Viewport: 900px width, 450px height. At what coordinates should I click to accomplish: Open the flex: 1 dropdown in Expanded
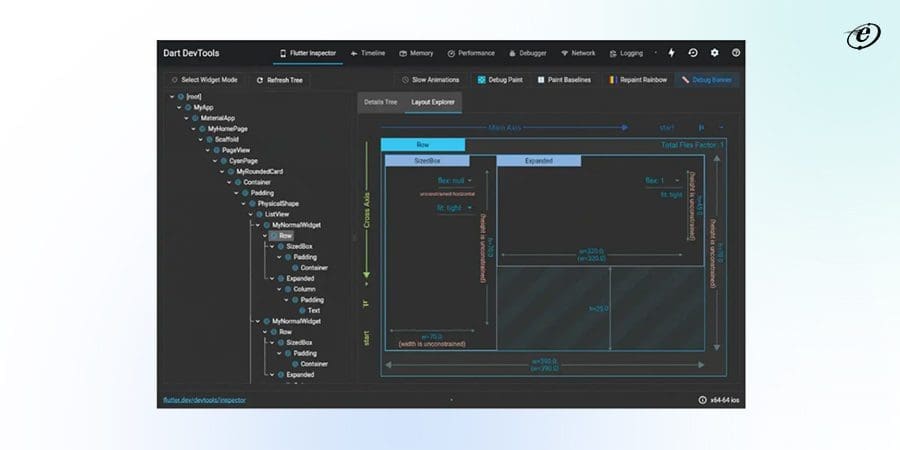[x=662, y=181]
